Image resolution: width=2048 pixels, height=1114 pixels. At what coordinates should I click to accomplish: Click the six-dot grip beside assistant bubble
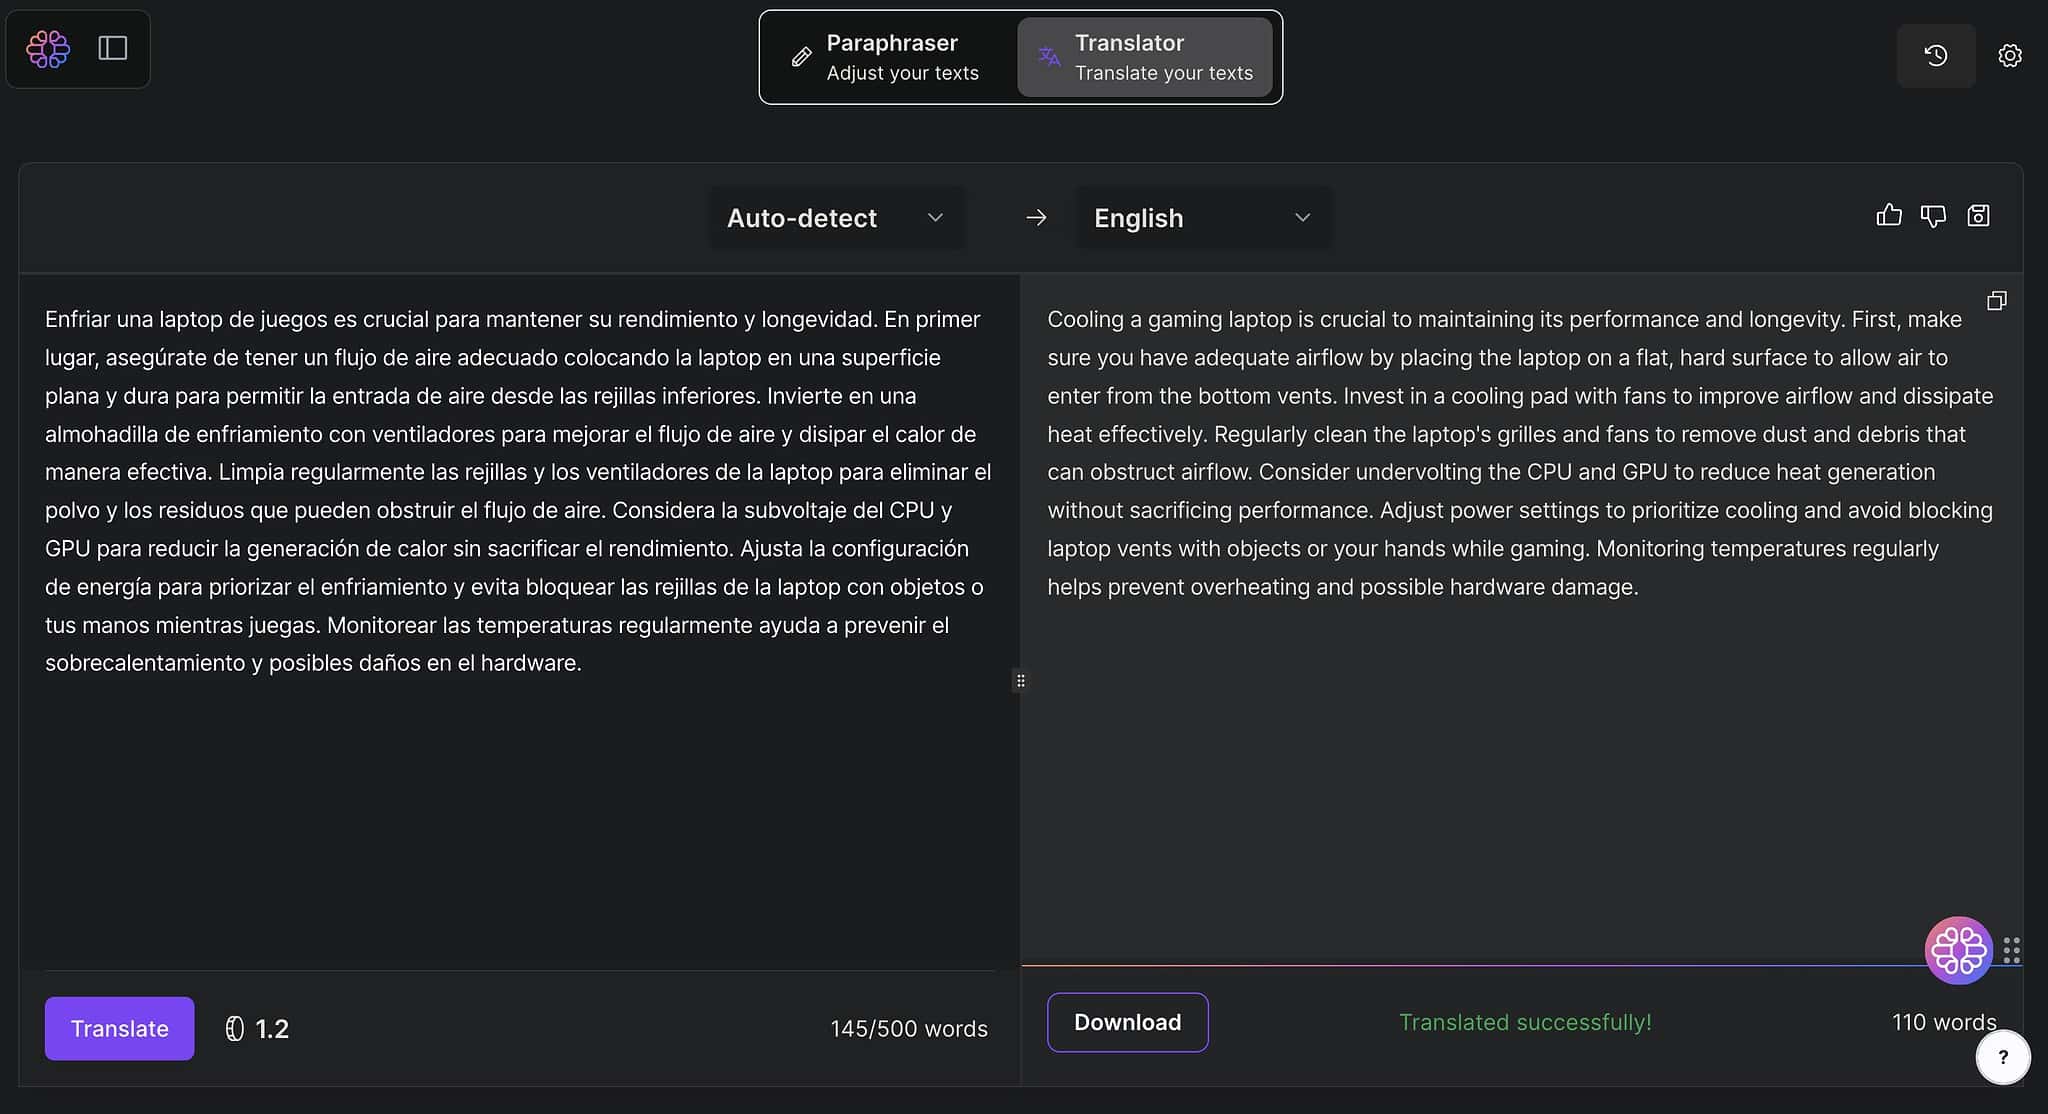coord(2012,950)
